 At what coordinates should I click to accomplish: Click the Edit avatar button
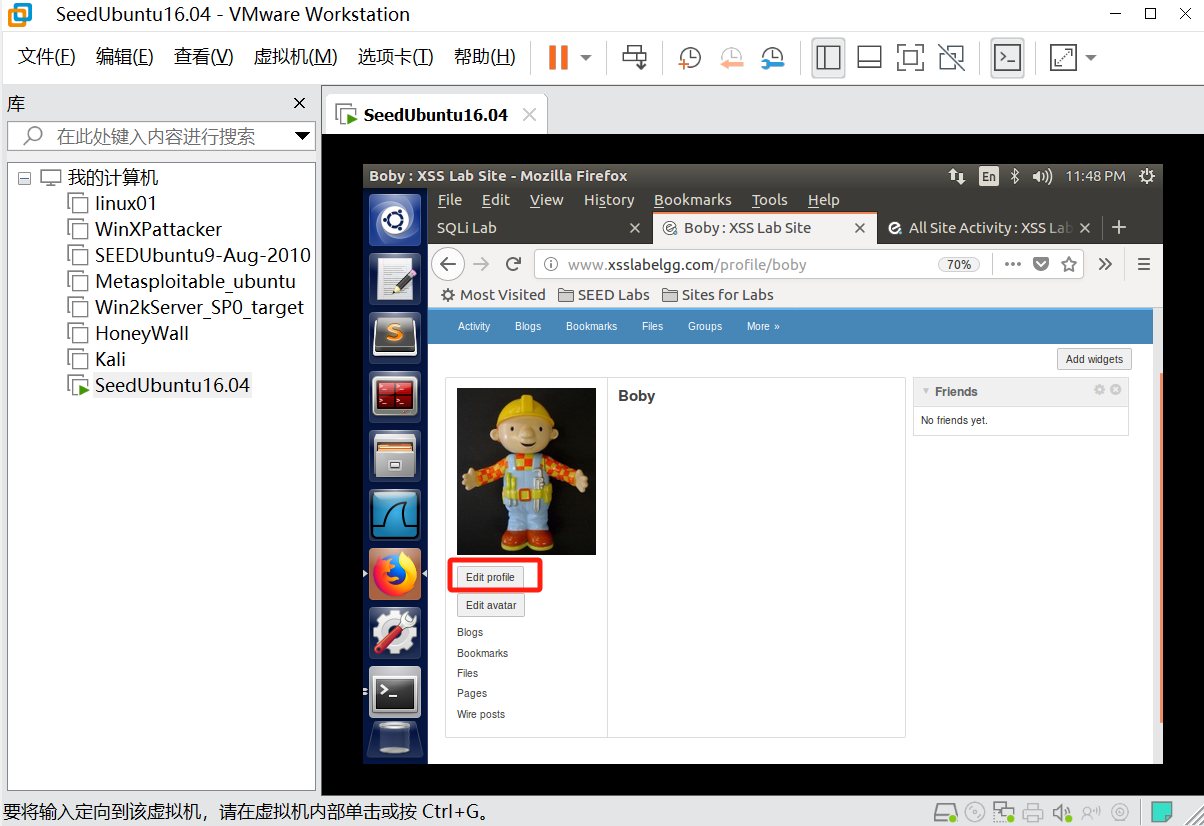(x=490, y=605)
